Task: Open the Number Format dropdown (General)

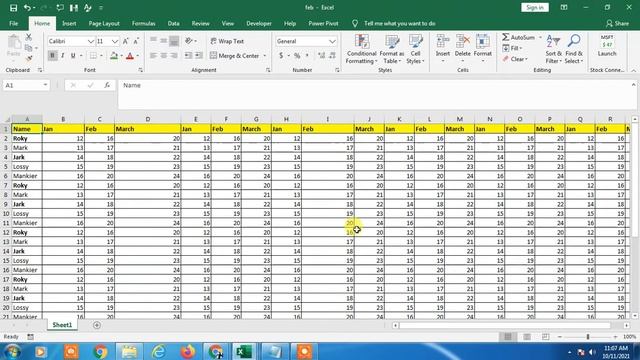Action: coord(332,41)
